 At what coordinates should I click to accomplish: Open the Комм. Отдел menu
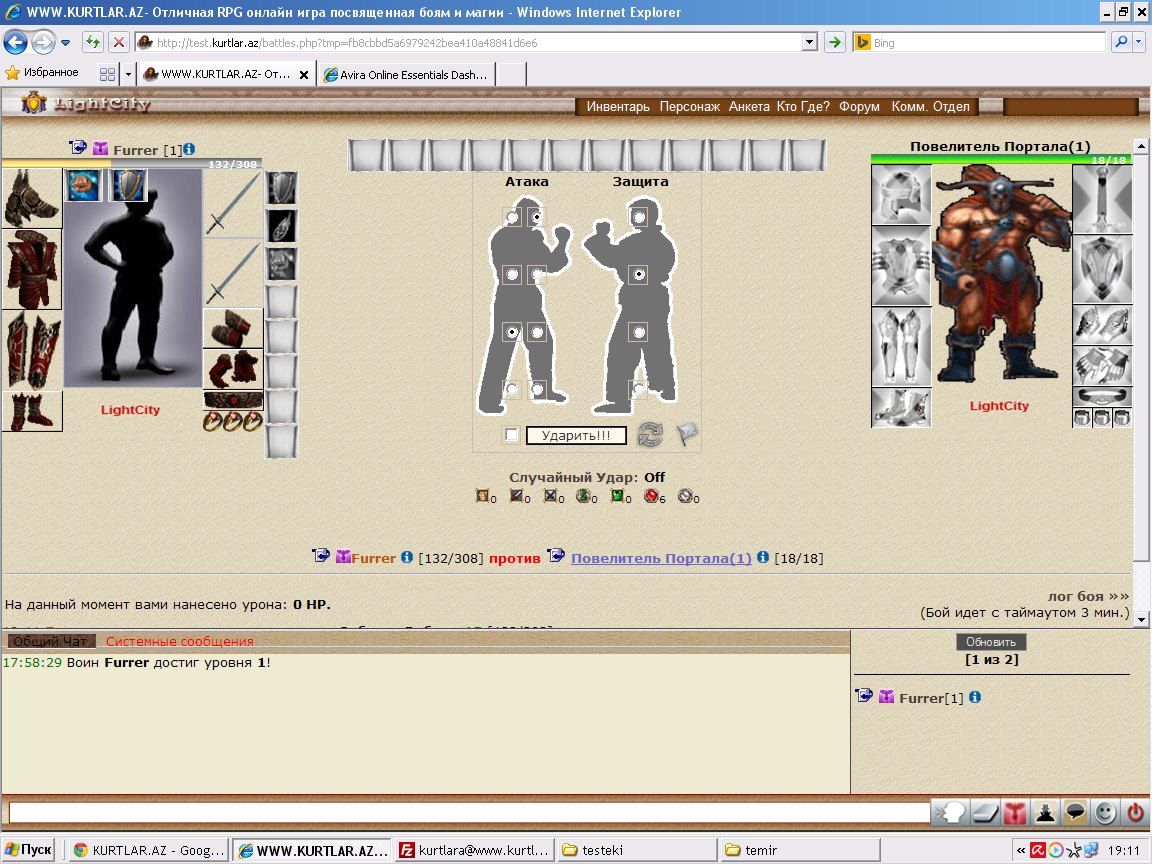click(930, 107)
